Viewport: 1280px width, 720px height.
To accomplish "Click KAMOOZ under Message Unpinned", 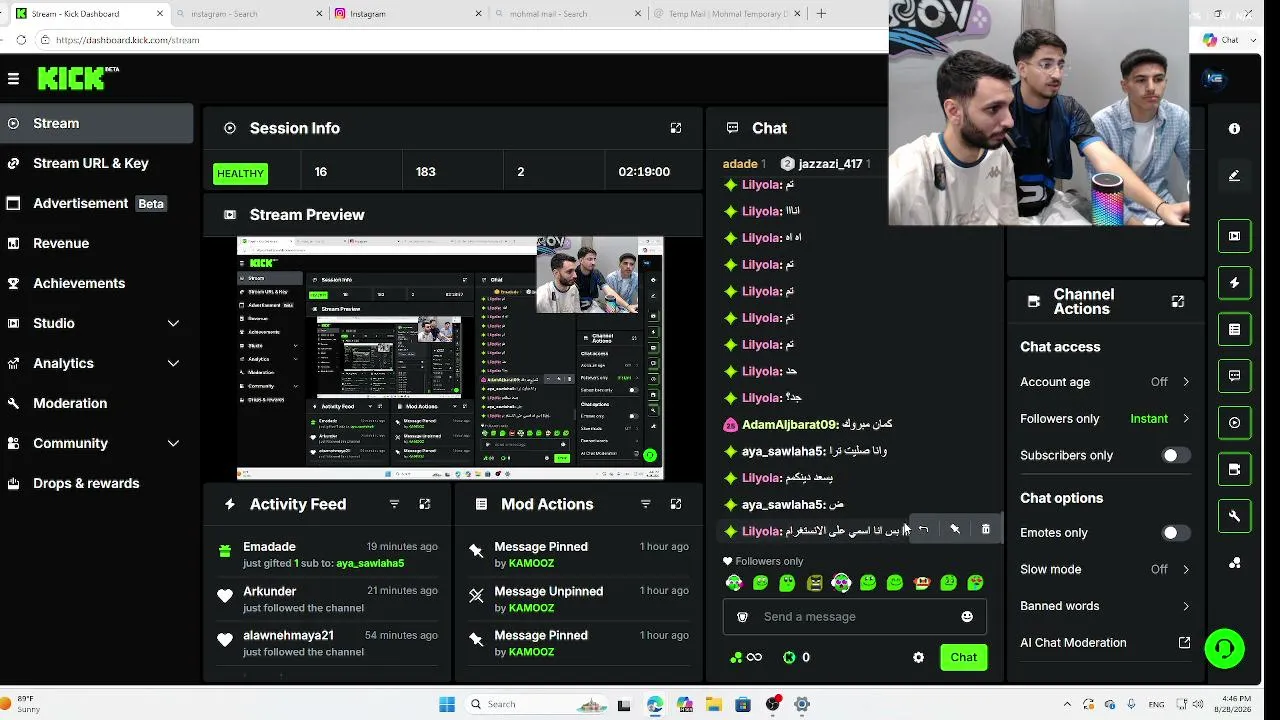I will click(x=531, y=608).
